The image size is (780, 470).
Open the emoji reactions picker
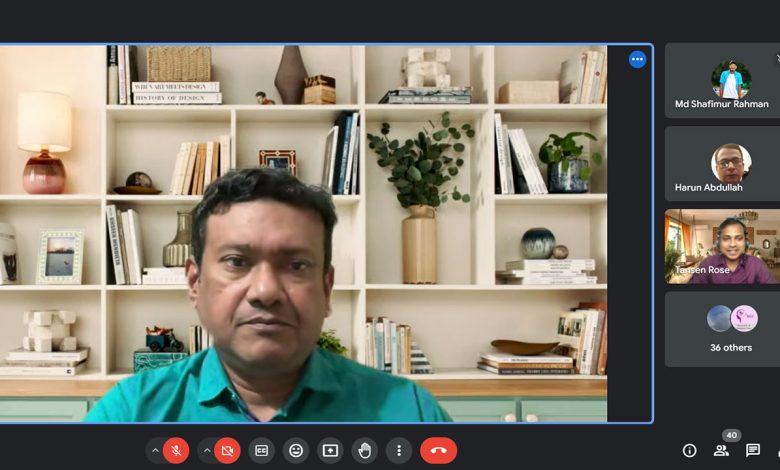[x=296, y=451]
